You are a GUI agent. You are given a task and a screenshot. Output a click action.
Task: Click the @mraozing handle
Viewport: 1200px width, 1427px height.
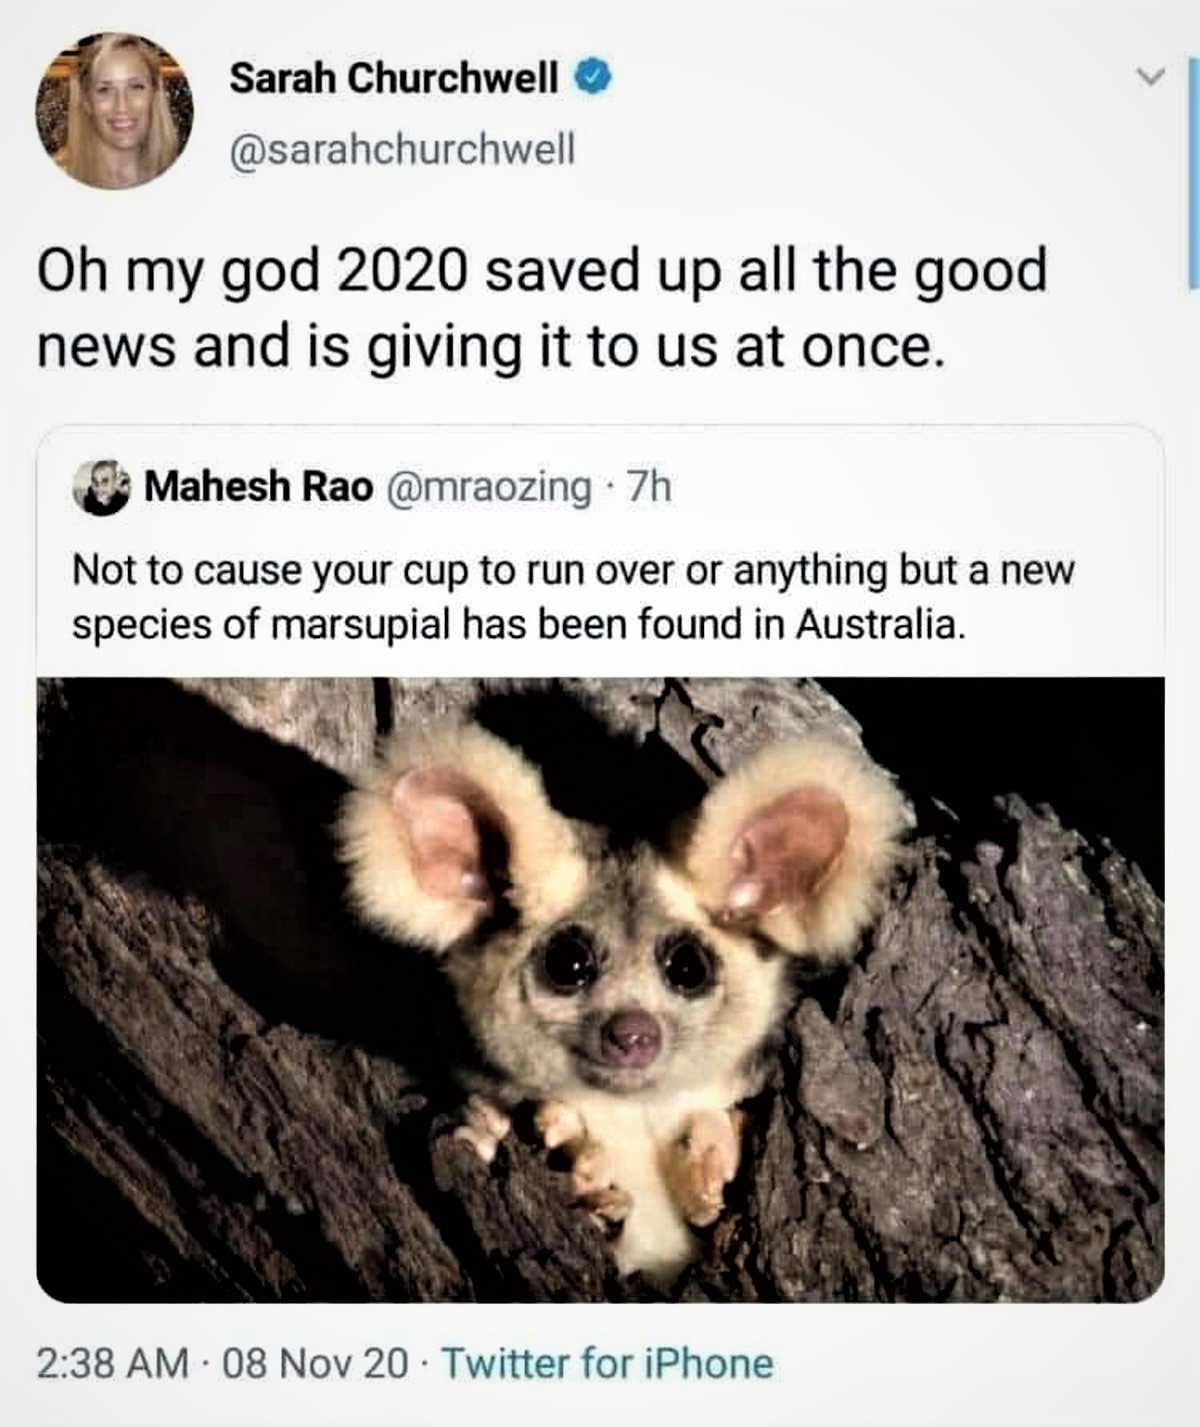488,488
